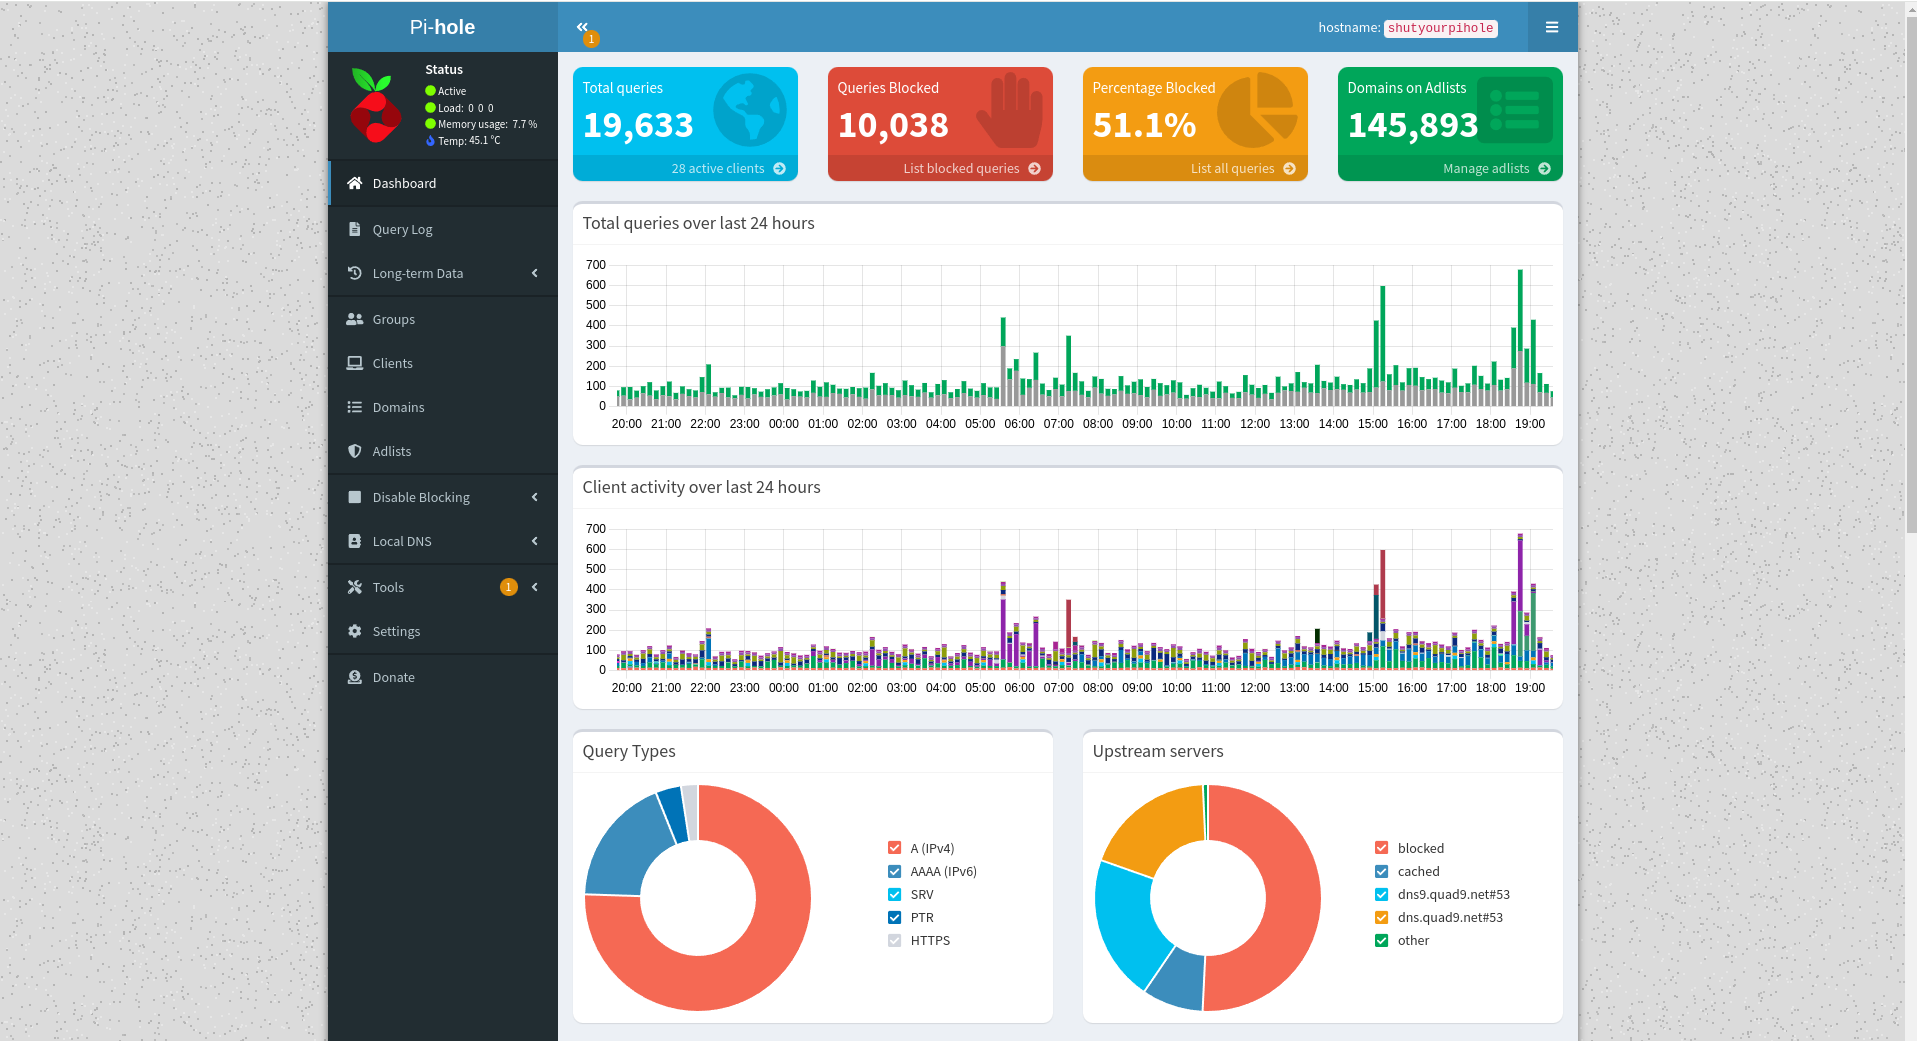Open the Query Log page
The height and width of the screenshot is (1041, 1917).
coord(403,229)
